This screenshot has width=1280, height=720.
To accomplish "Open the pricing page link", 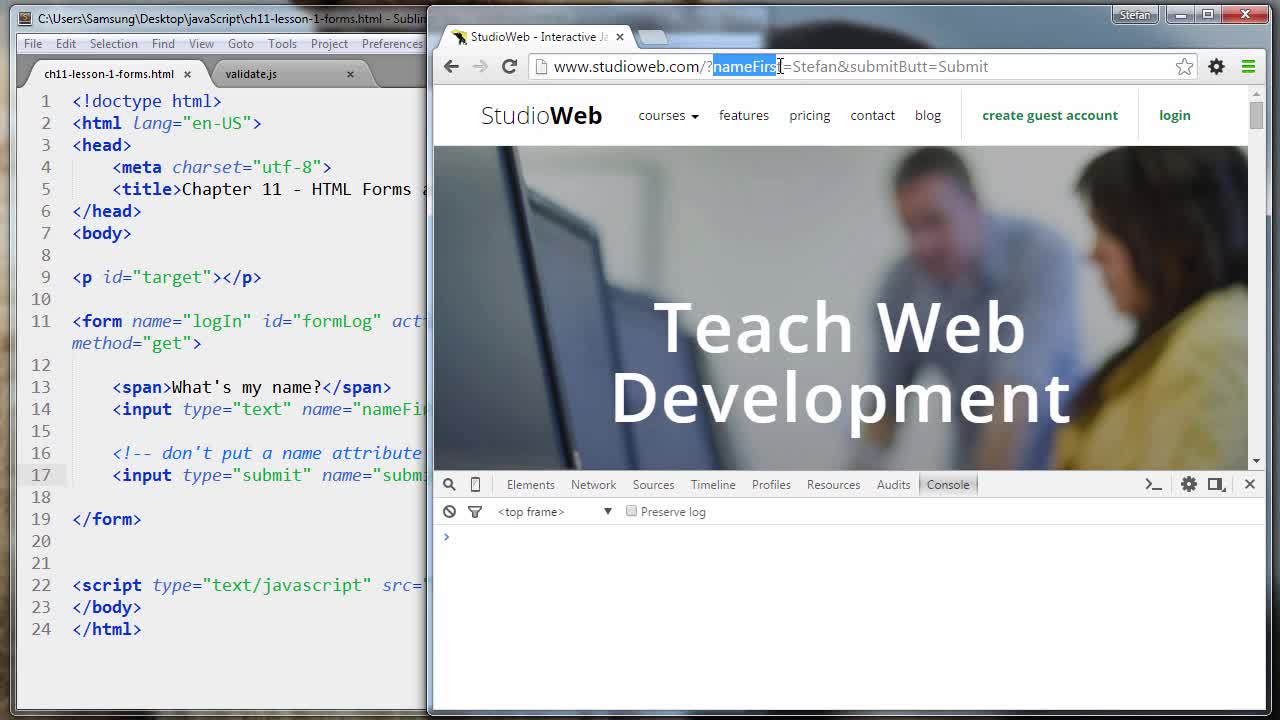I will (809, 115).
